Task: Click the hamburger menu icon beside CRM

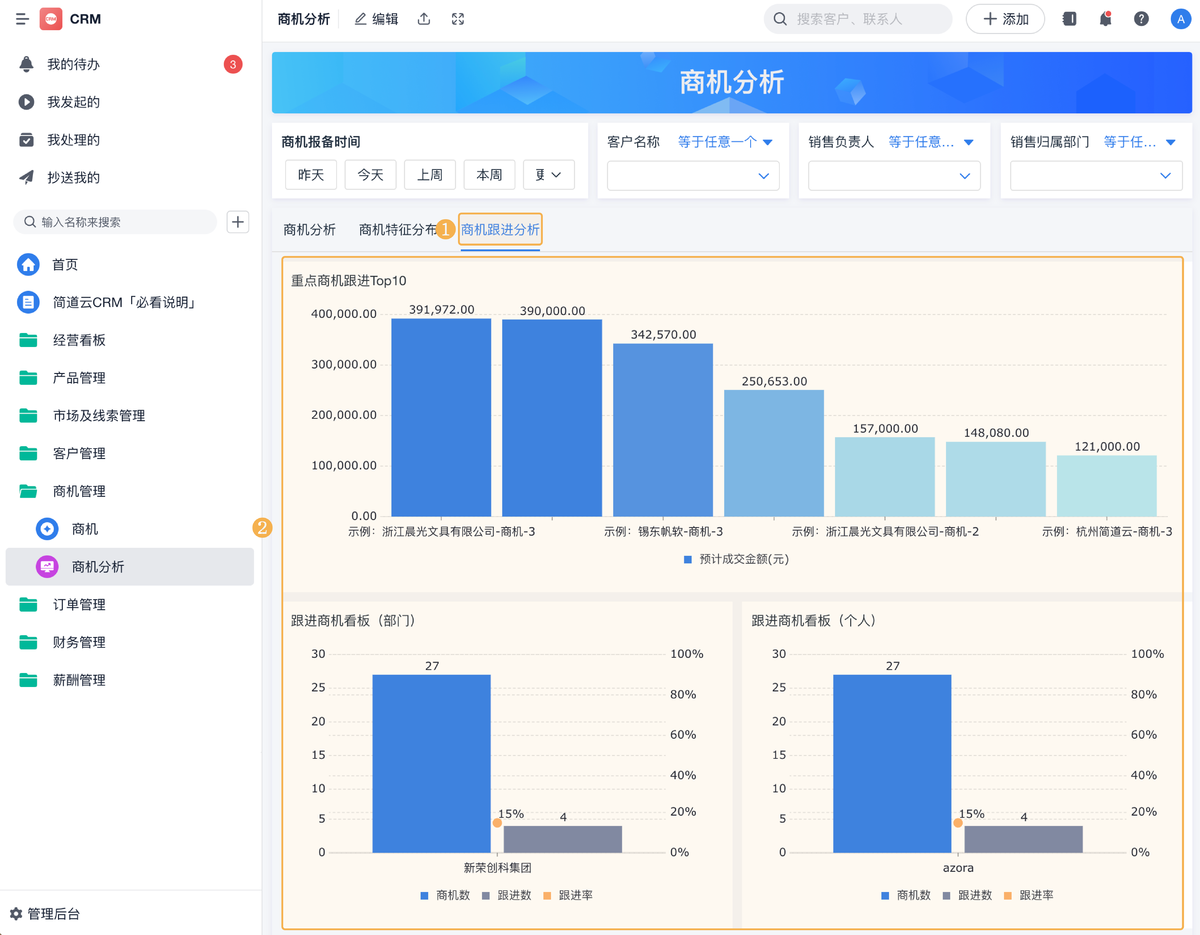Action: click(22, 19)
